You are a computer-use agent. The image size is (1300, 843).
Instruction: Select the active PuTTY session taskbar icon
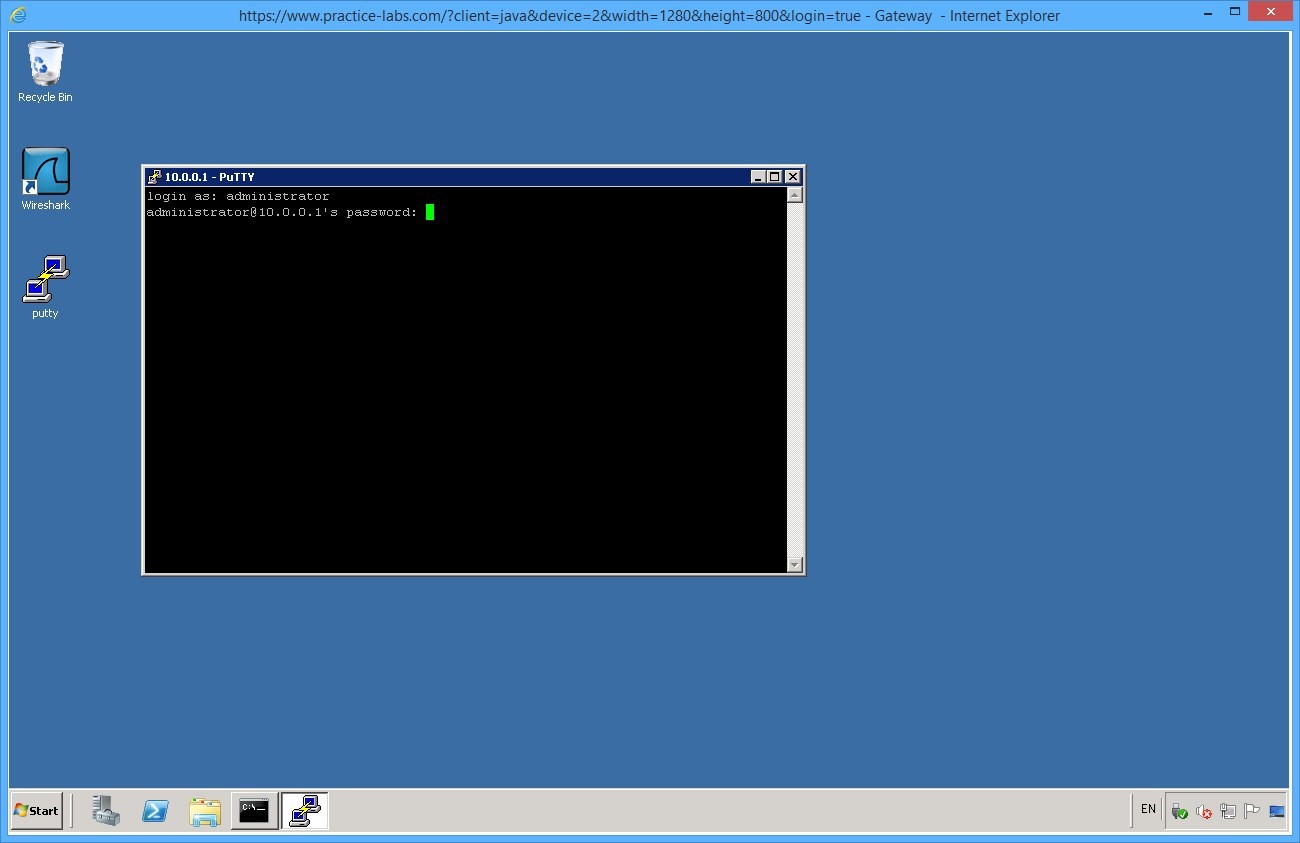click(x=304, y=811)
